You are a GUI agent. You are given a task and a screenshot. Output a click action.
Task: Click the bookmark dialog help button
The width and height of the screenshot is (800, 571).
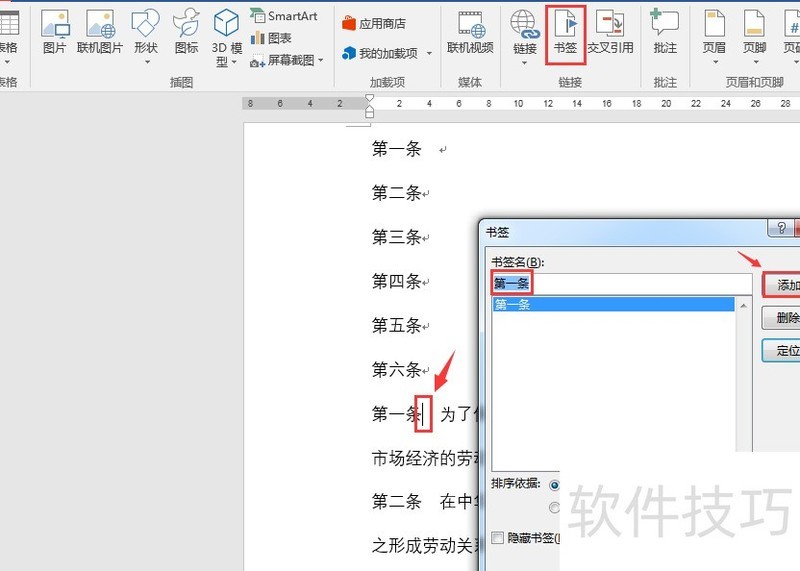781,228
